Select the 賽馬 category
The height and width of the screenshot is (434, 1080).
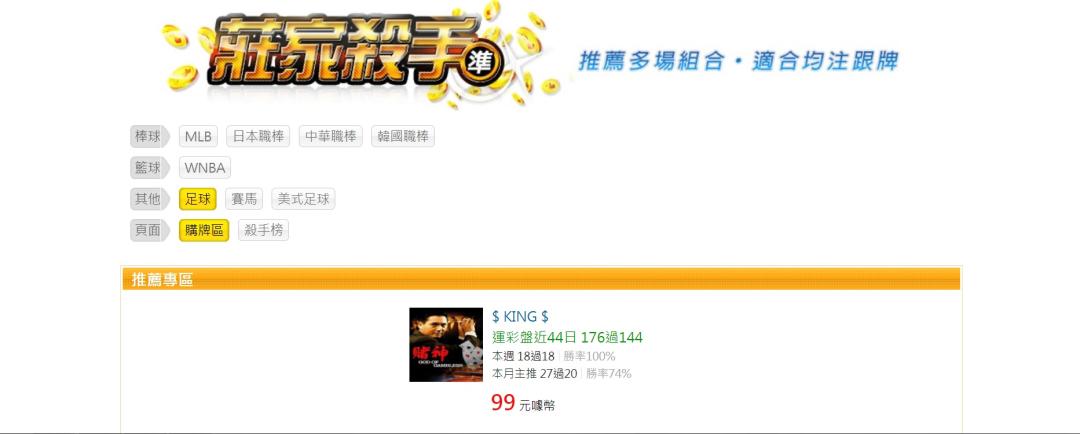[x=244, y=200]
